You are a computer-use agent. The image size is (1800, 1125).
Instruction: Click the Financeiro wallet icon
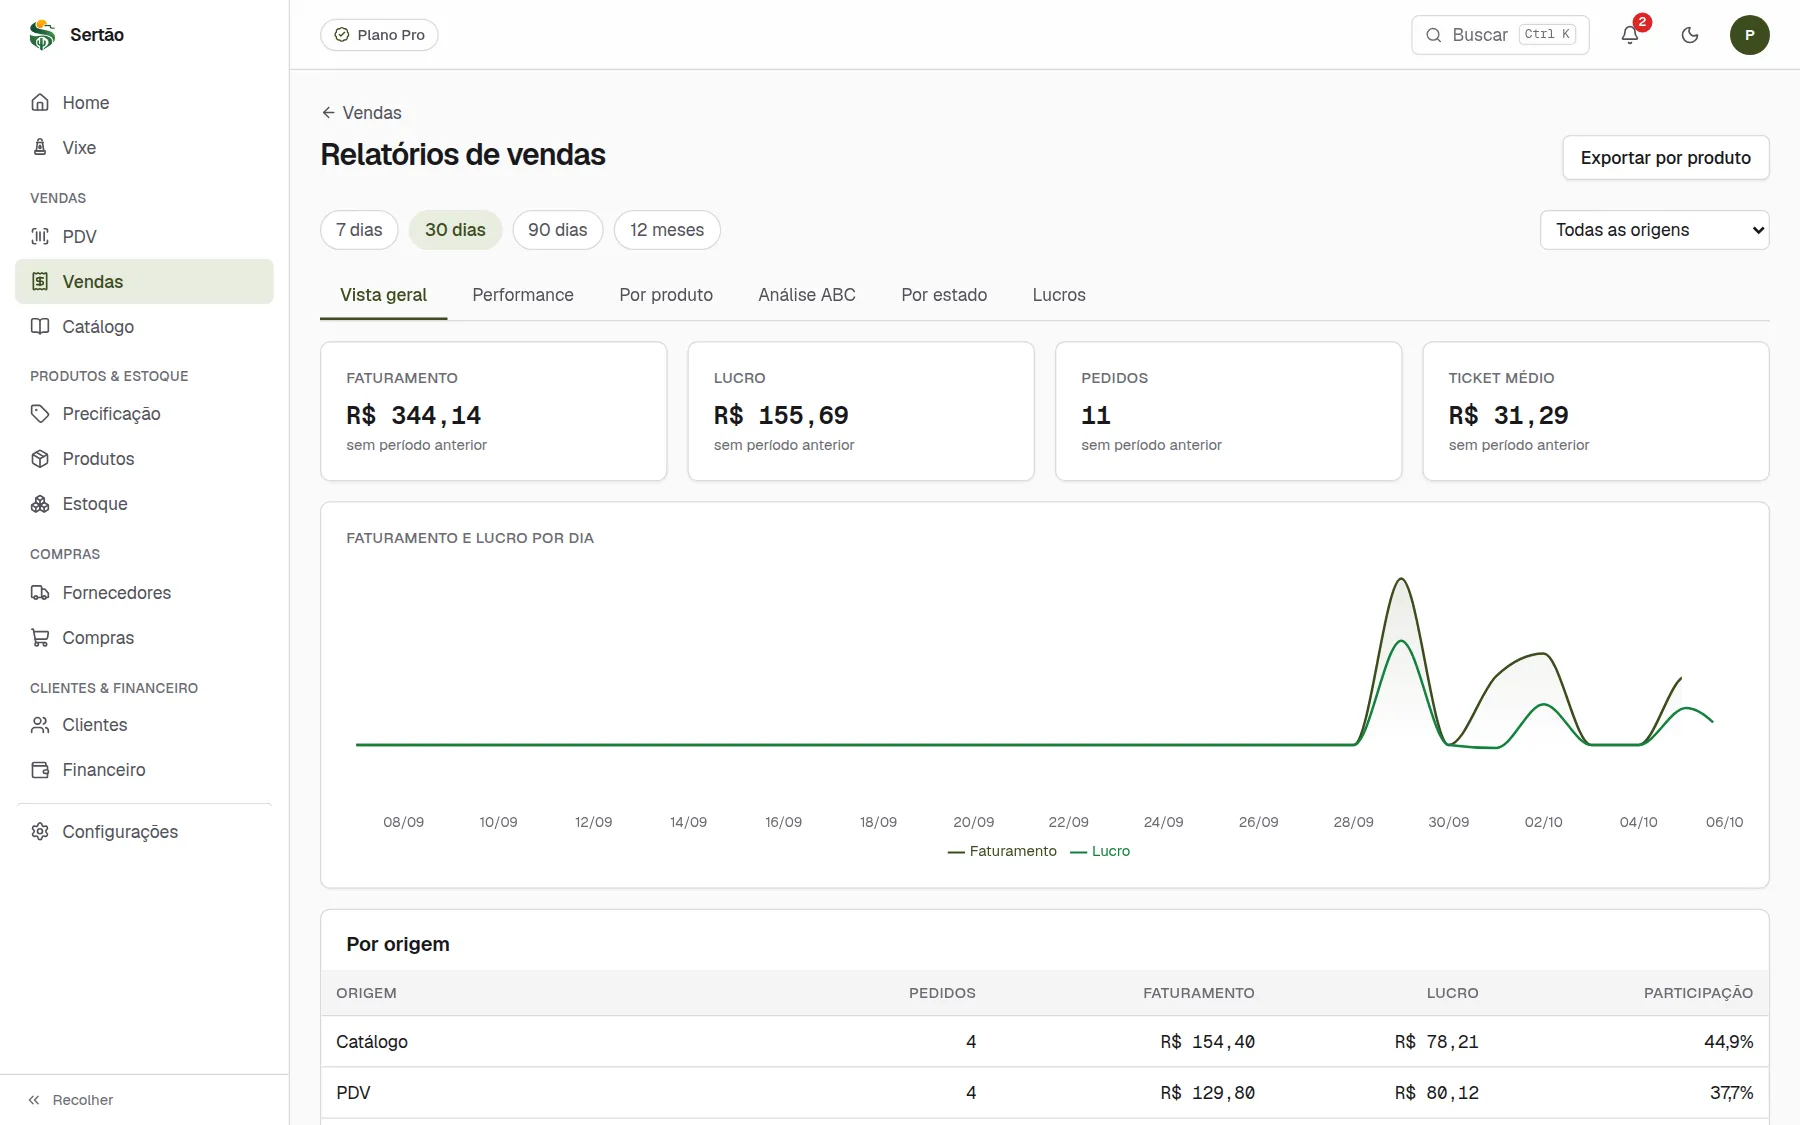click(40, 769)
